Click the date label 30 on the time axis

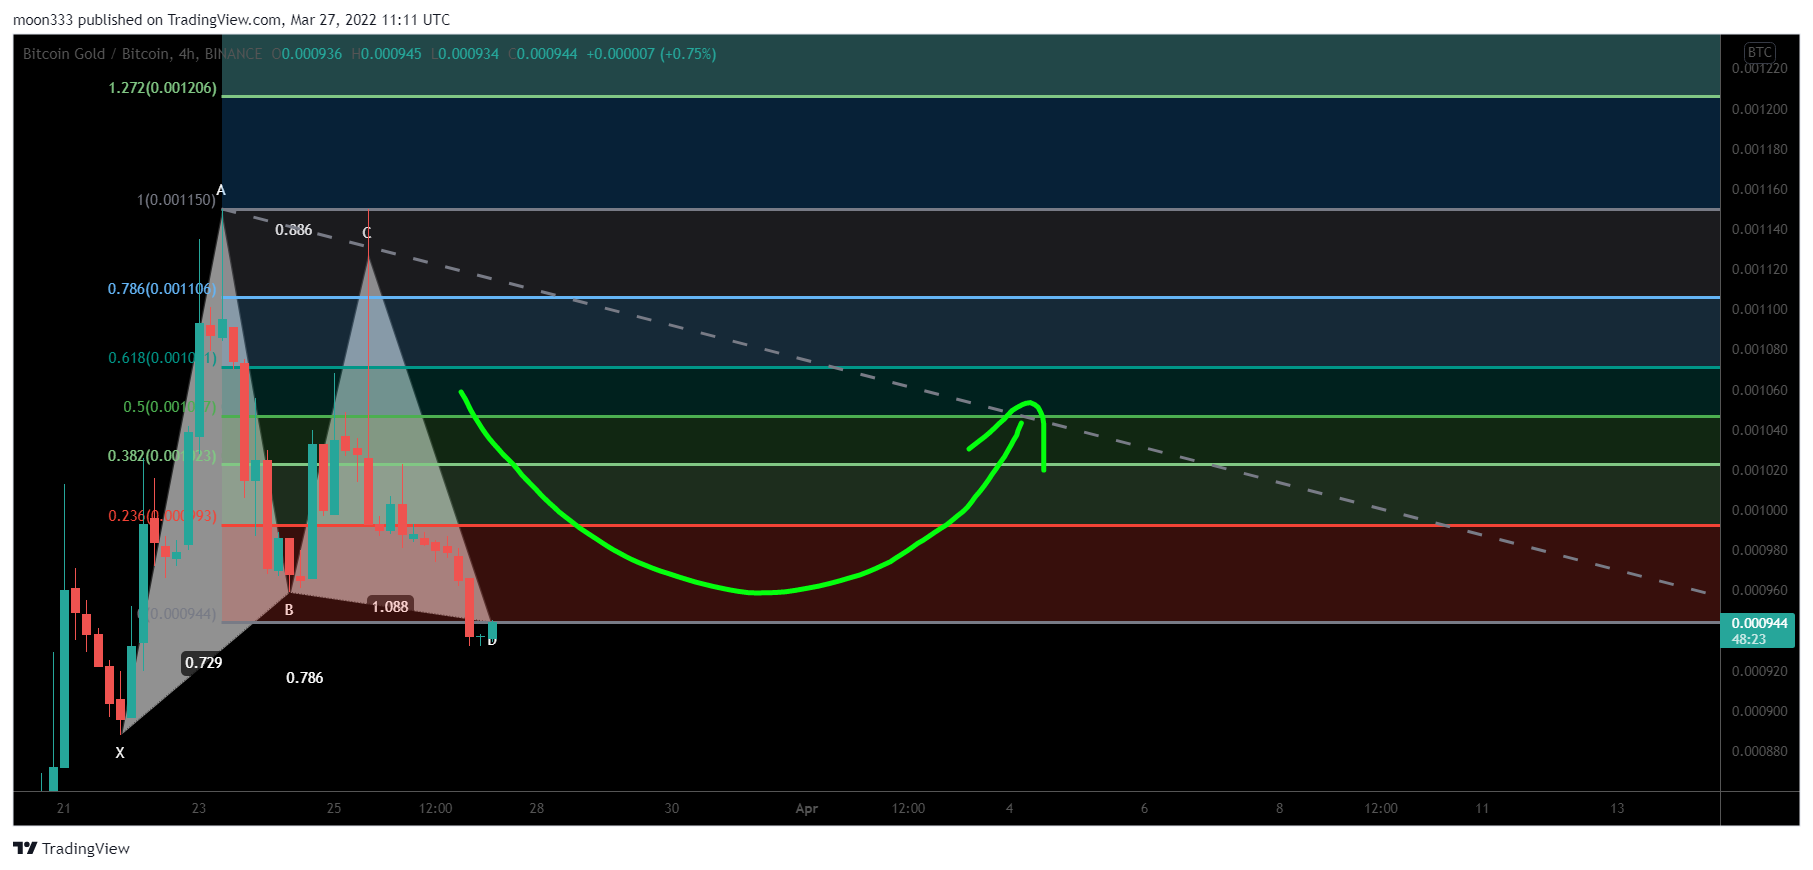pyautogui.click(x=672, y=808)
